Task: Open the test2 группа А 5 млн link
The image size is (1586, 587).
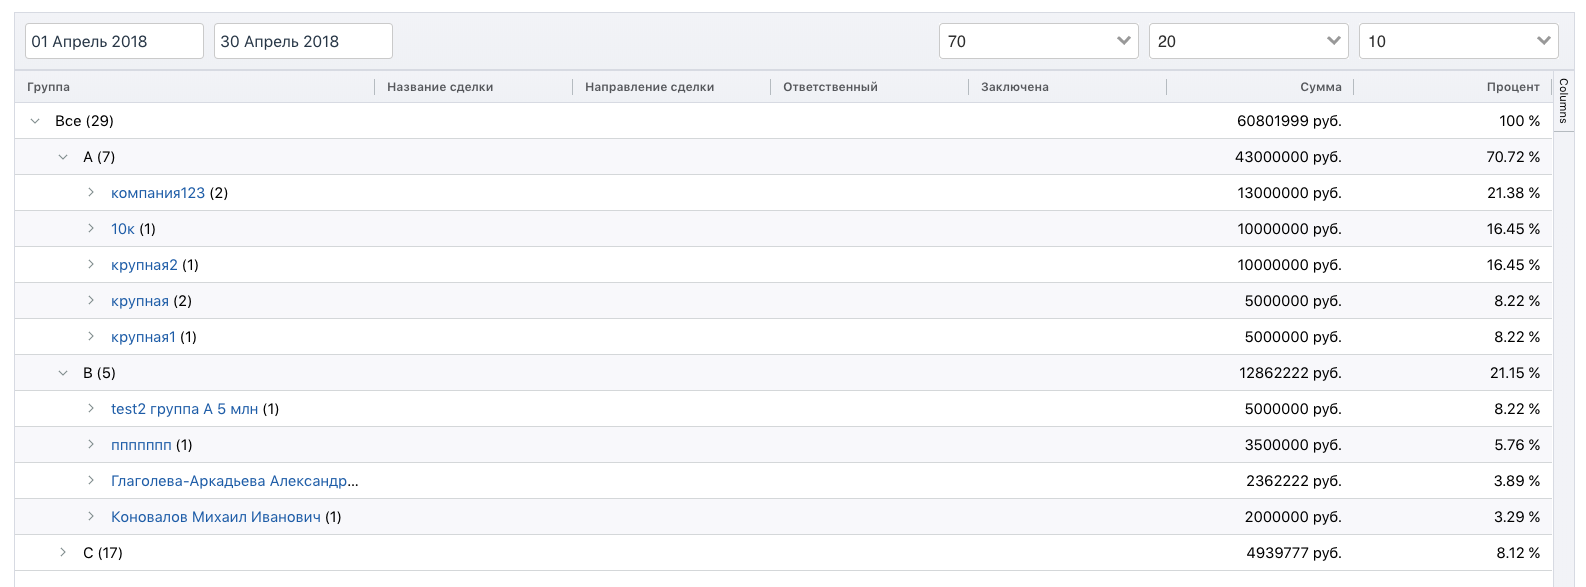Action: point(185,409)
